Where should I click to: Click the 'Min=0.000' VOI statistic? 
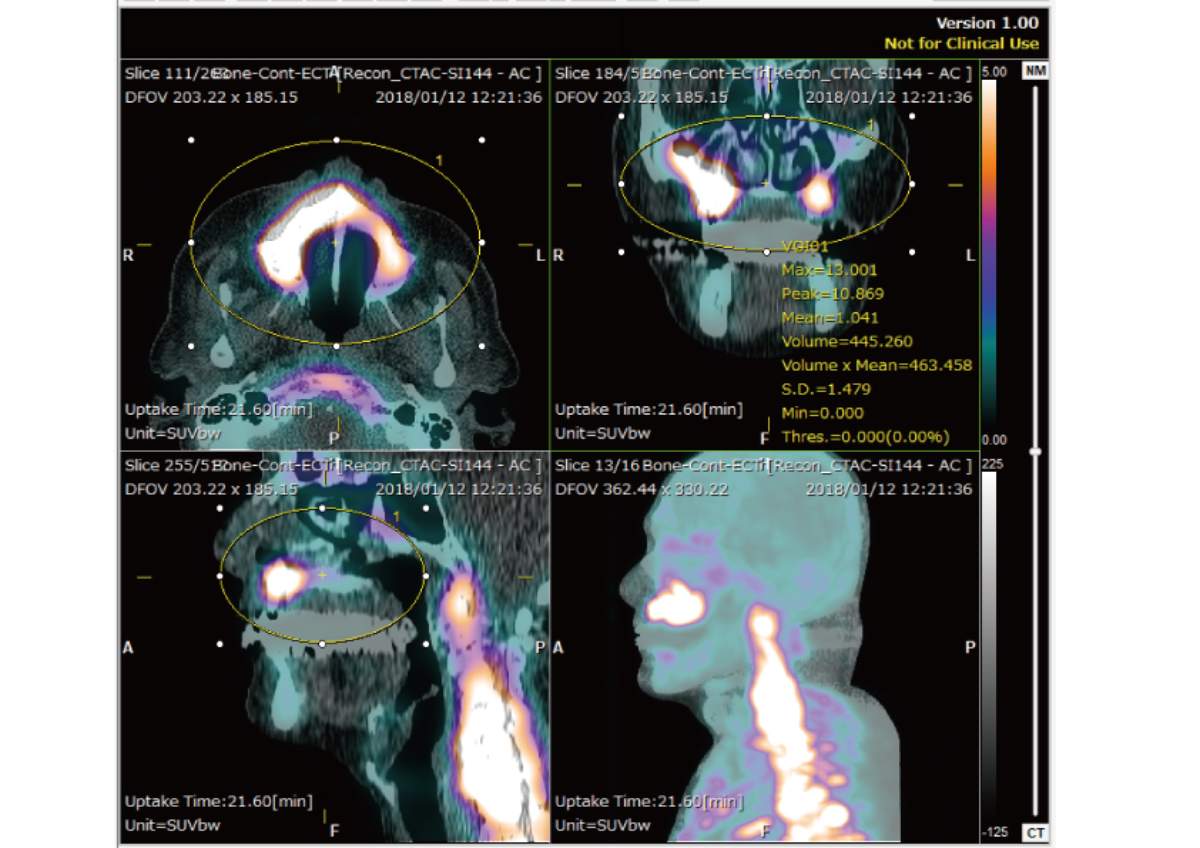coord(822,413)
